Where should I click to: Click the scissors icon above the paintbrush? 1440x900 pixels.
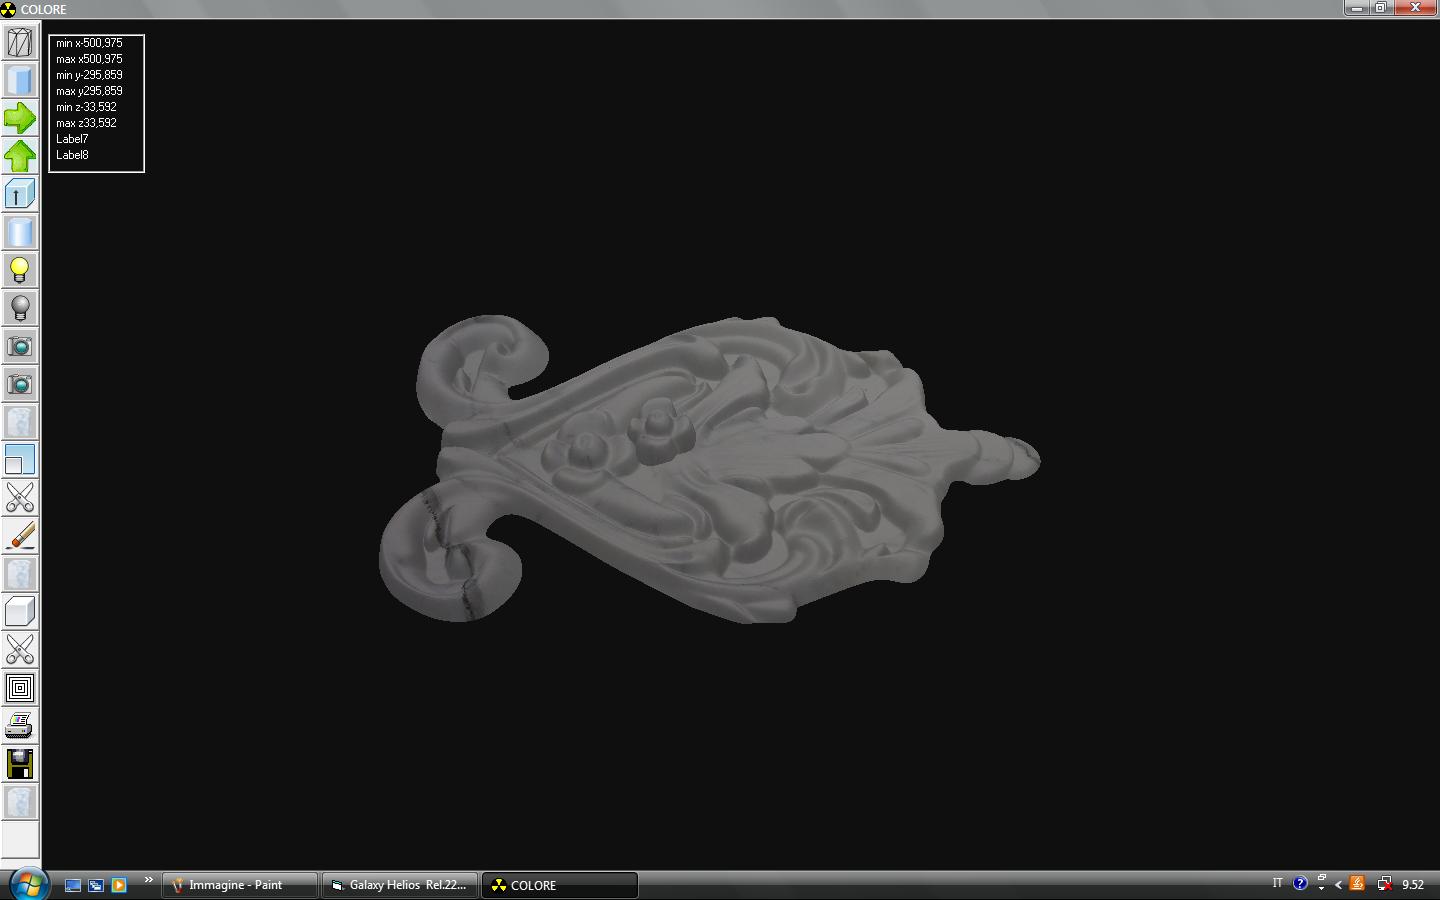click(x=20, y=498)
